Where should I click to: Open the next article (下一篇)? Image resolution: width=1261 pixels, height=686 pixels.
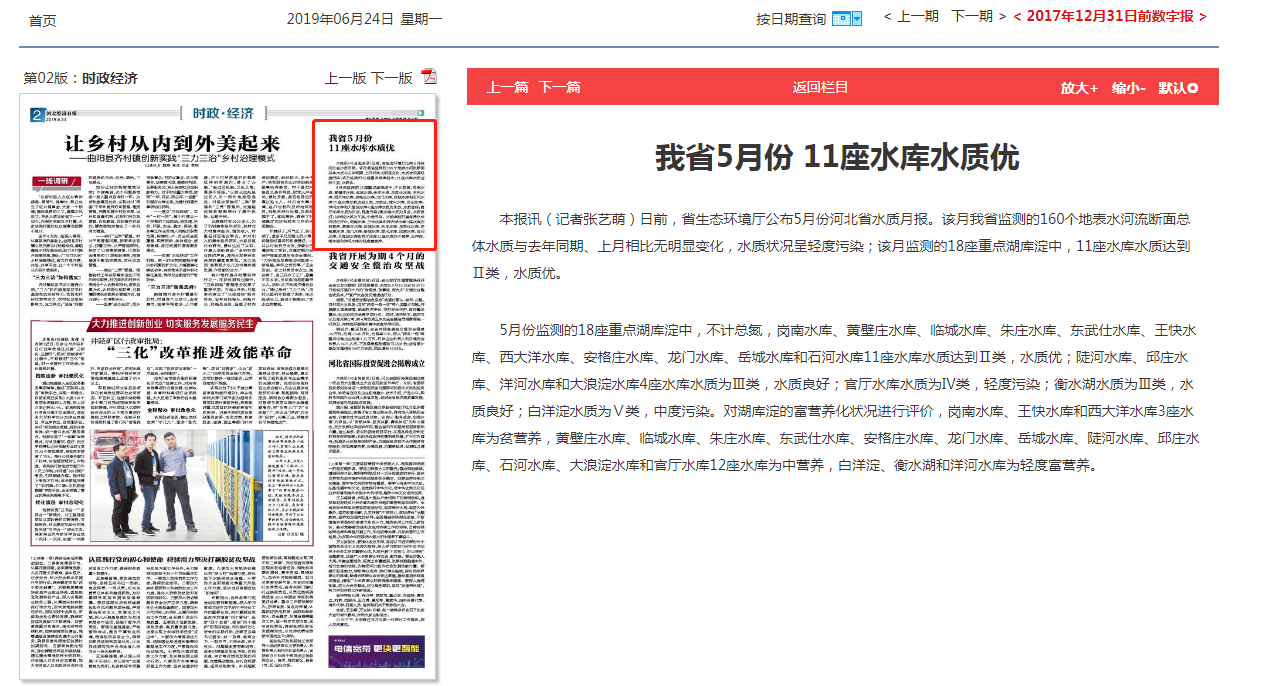tap(559, 87)
